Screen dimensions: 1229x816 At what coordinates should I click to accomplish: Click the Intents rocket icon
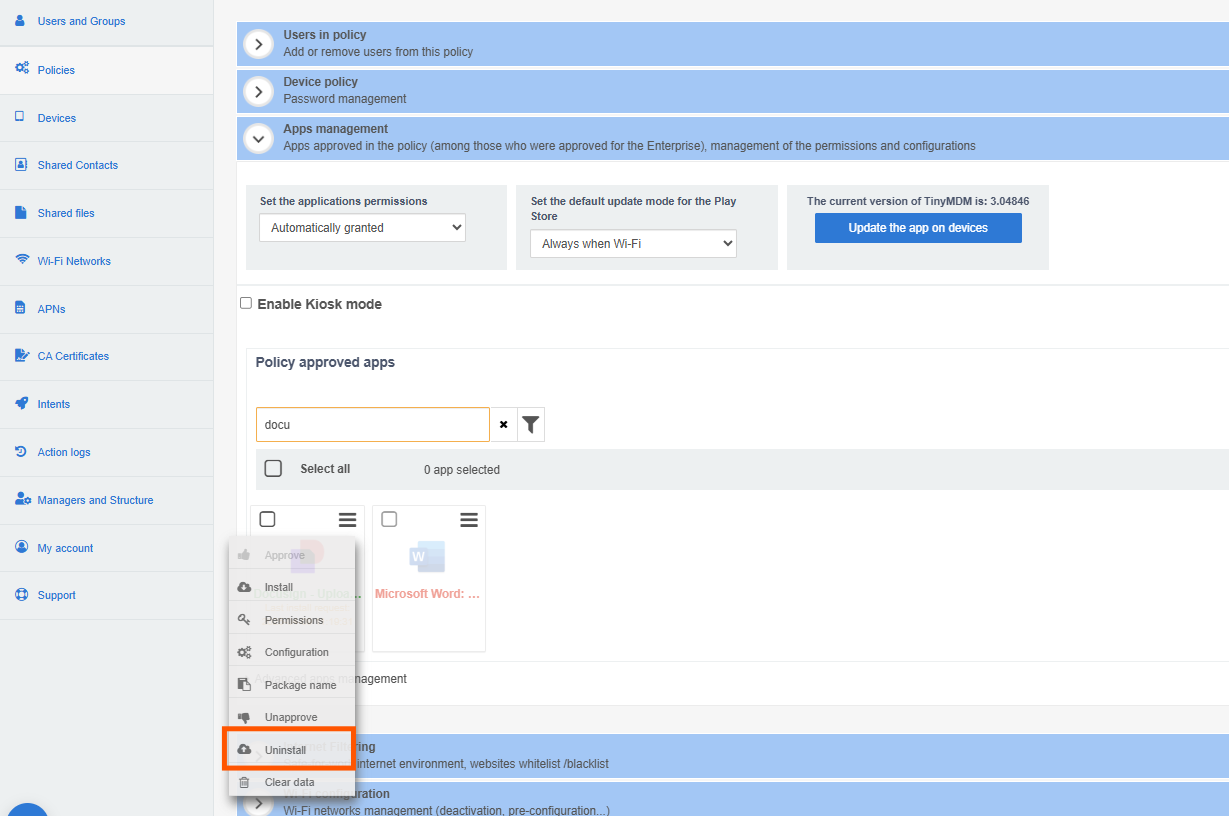[21, 403]
